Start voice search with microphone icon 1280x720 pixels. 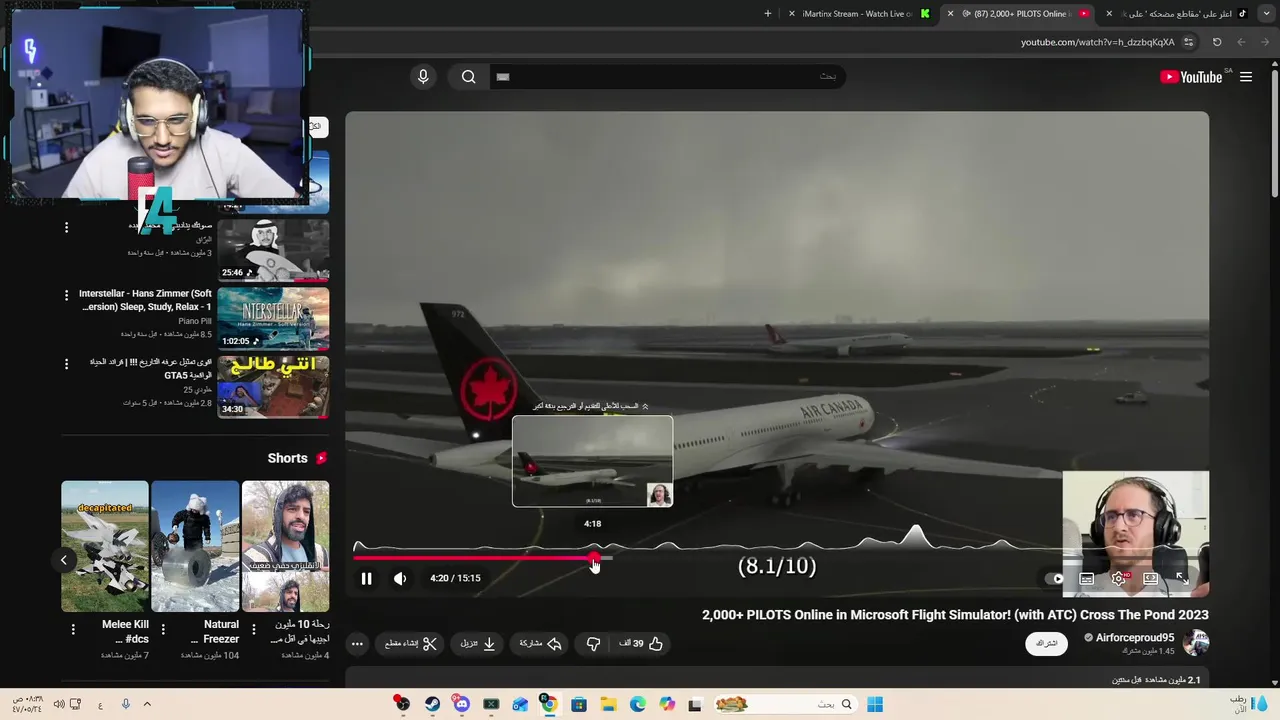click(x=423, y=77)
